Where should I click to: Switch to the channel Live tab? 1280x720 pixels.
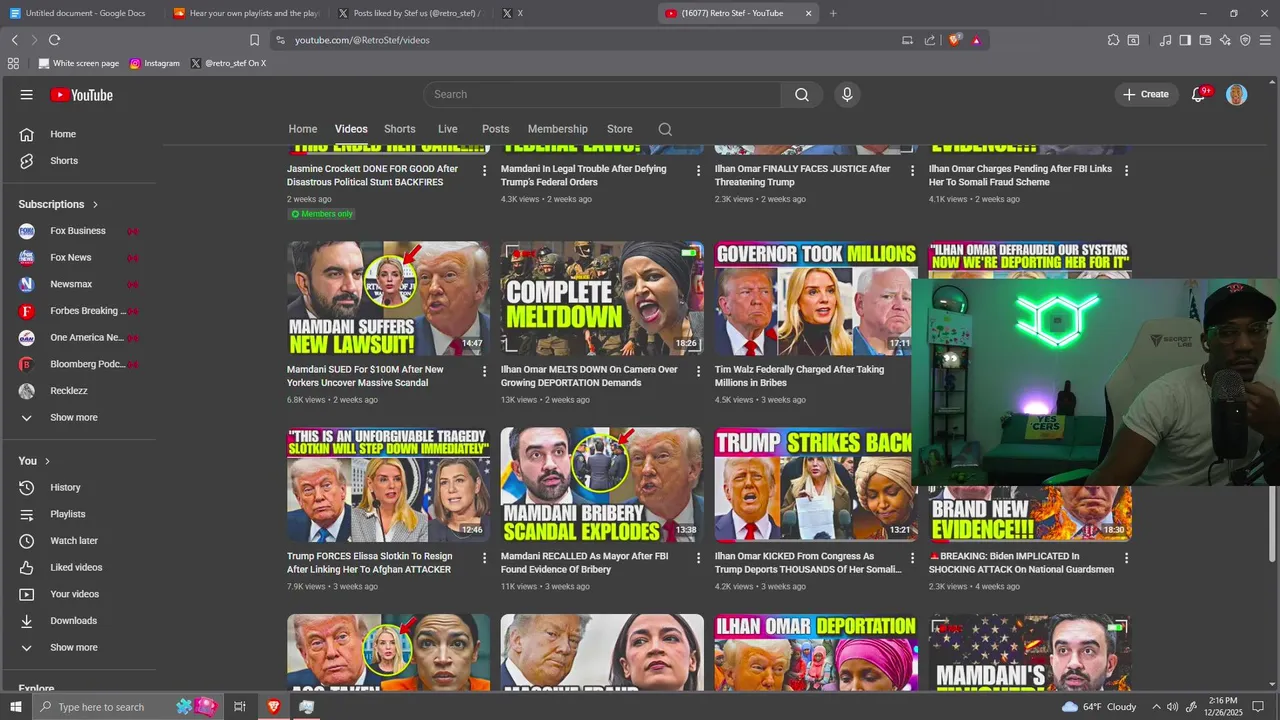point(448,129)
